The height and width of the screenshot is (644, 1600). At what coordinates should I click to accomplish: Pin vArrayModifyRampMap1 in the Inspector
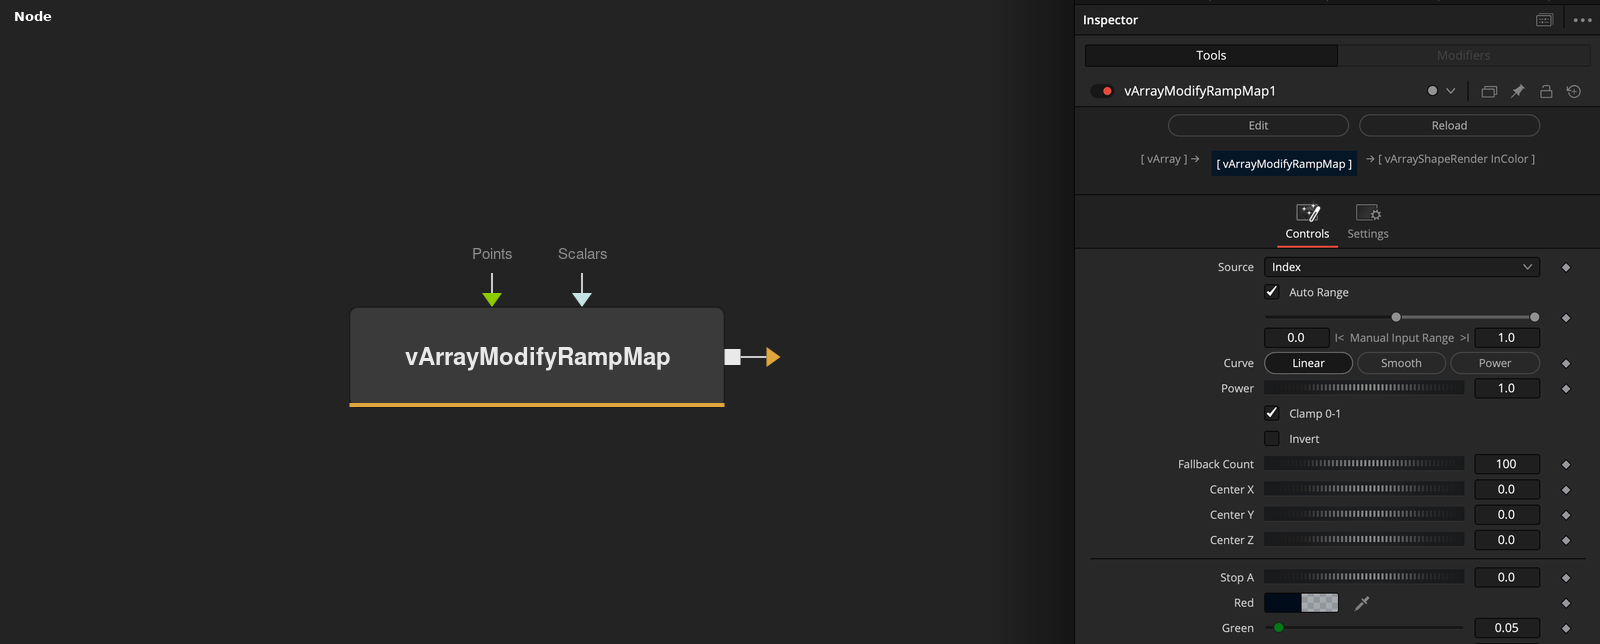(x=1517, y=91)
